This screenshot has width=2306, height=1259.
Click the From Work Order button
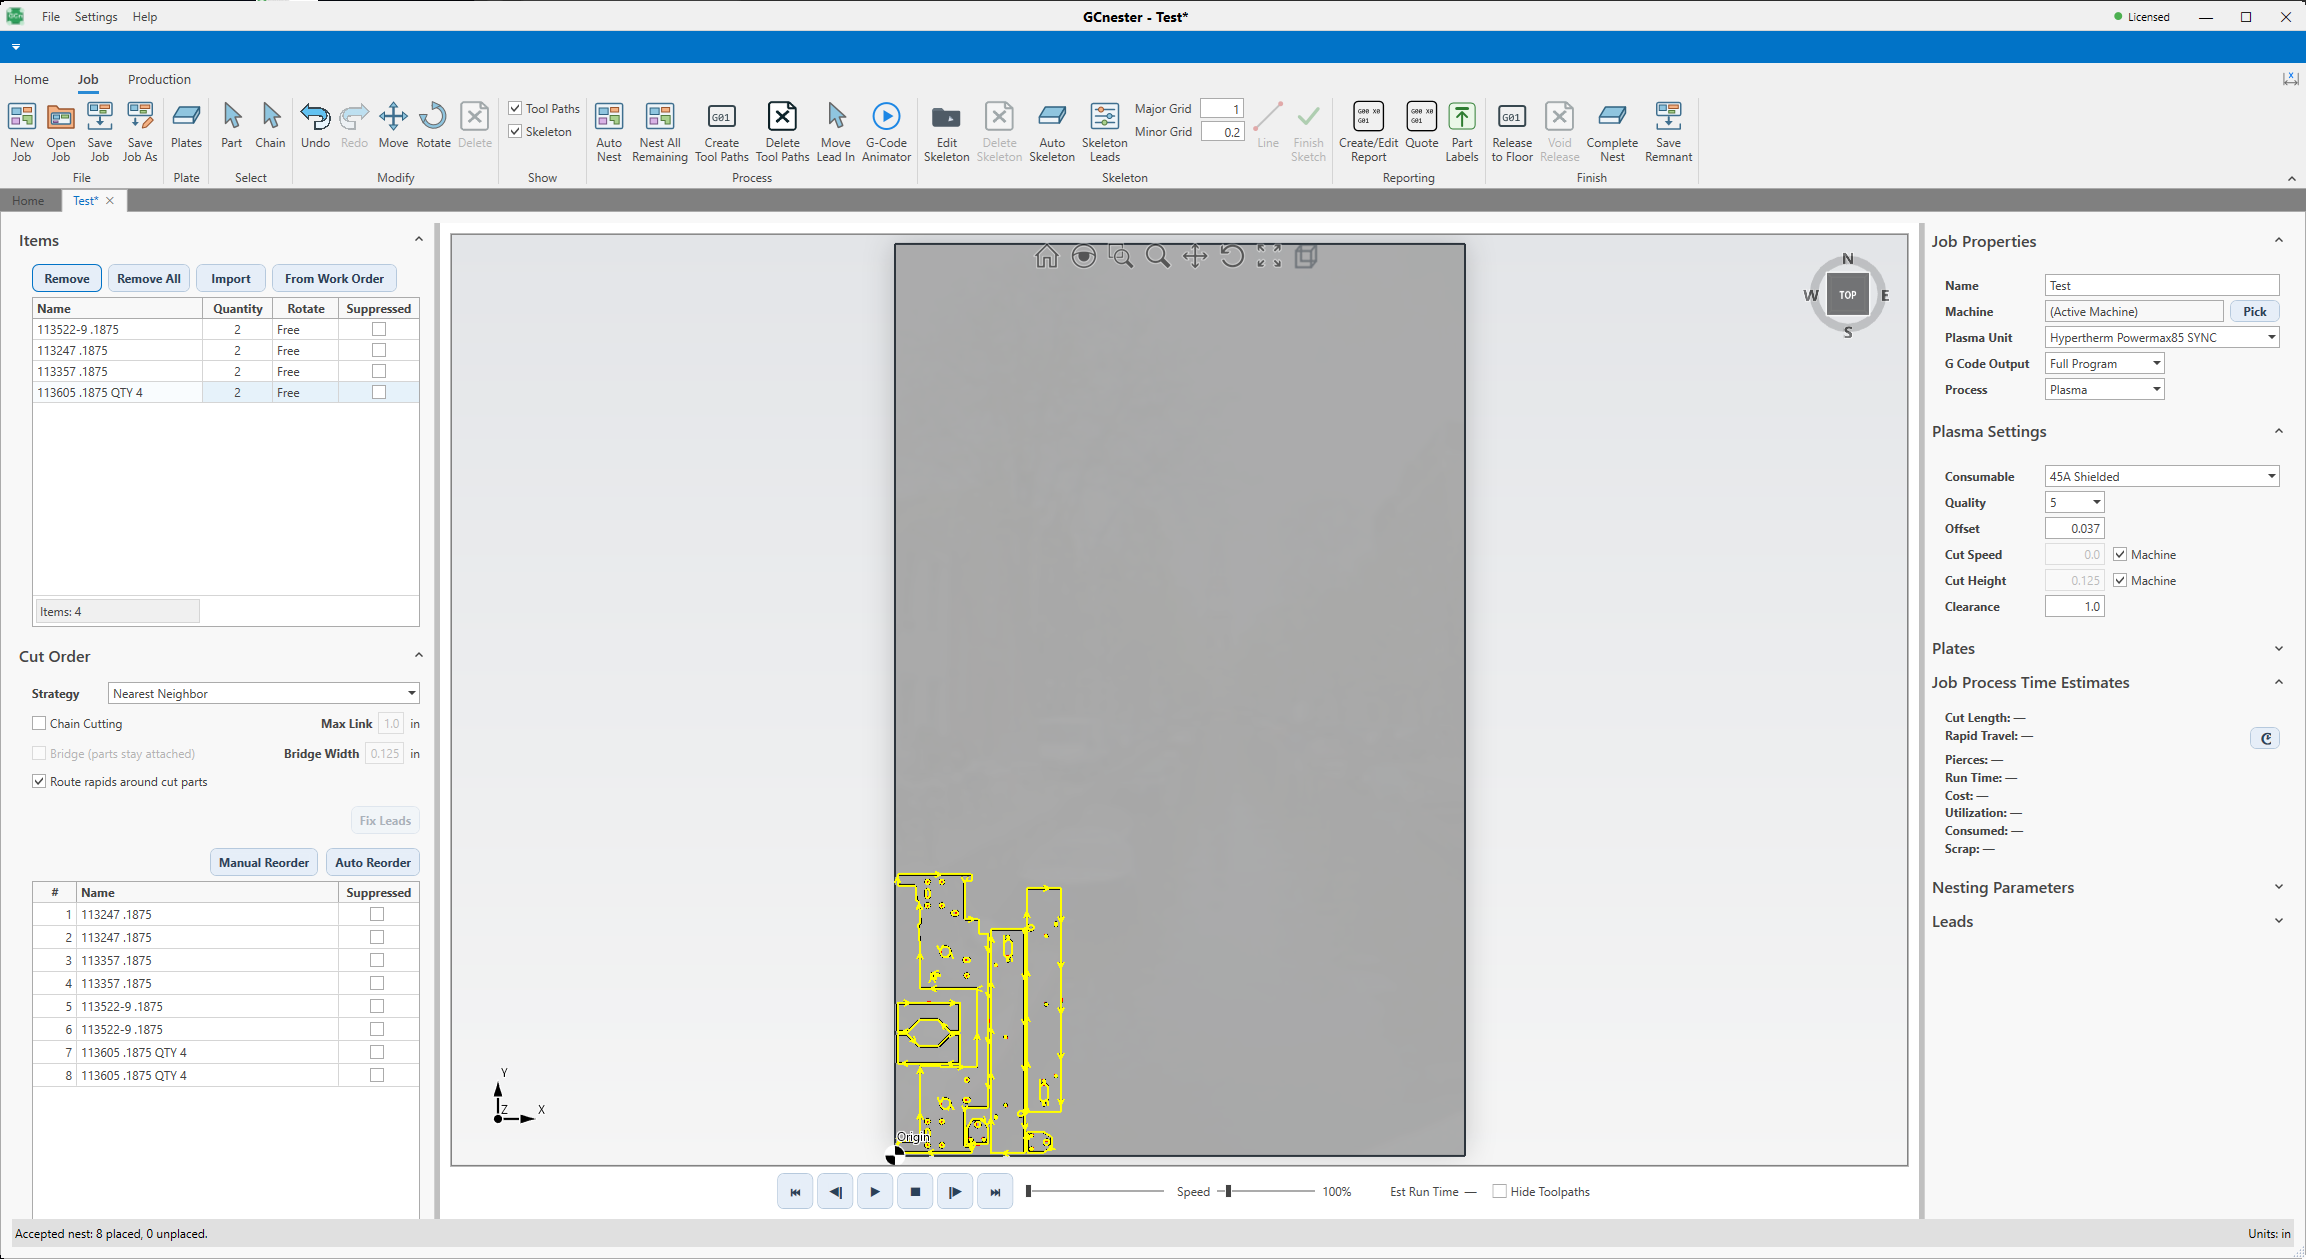tap(334, 278)
